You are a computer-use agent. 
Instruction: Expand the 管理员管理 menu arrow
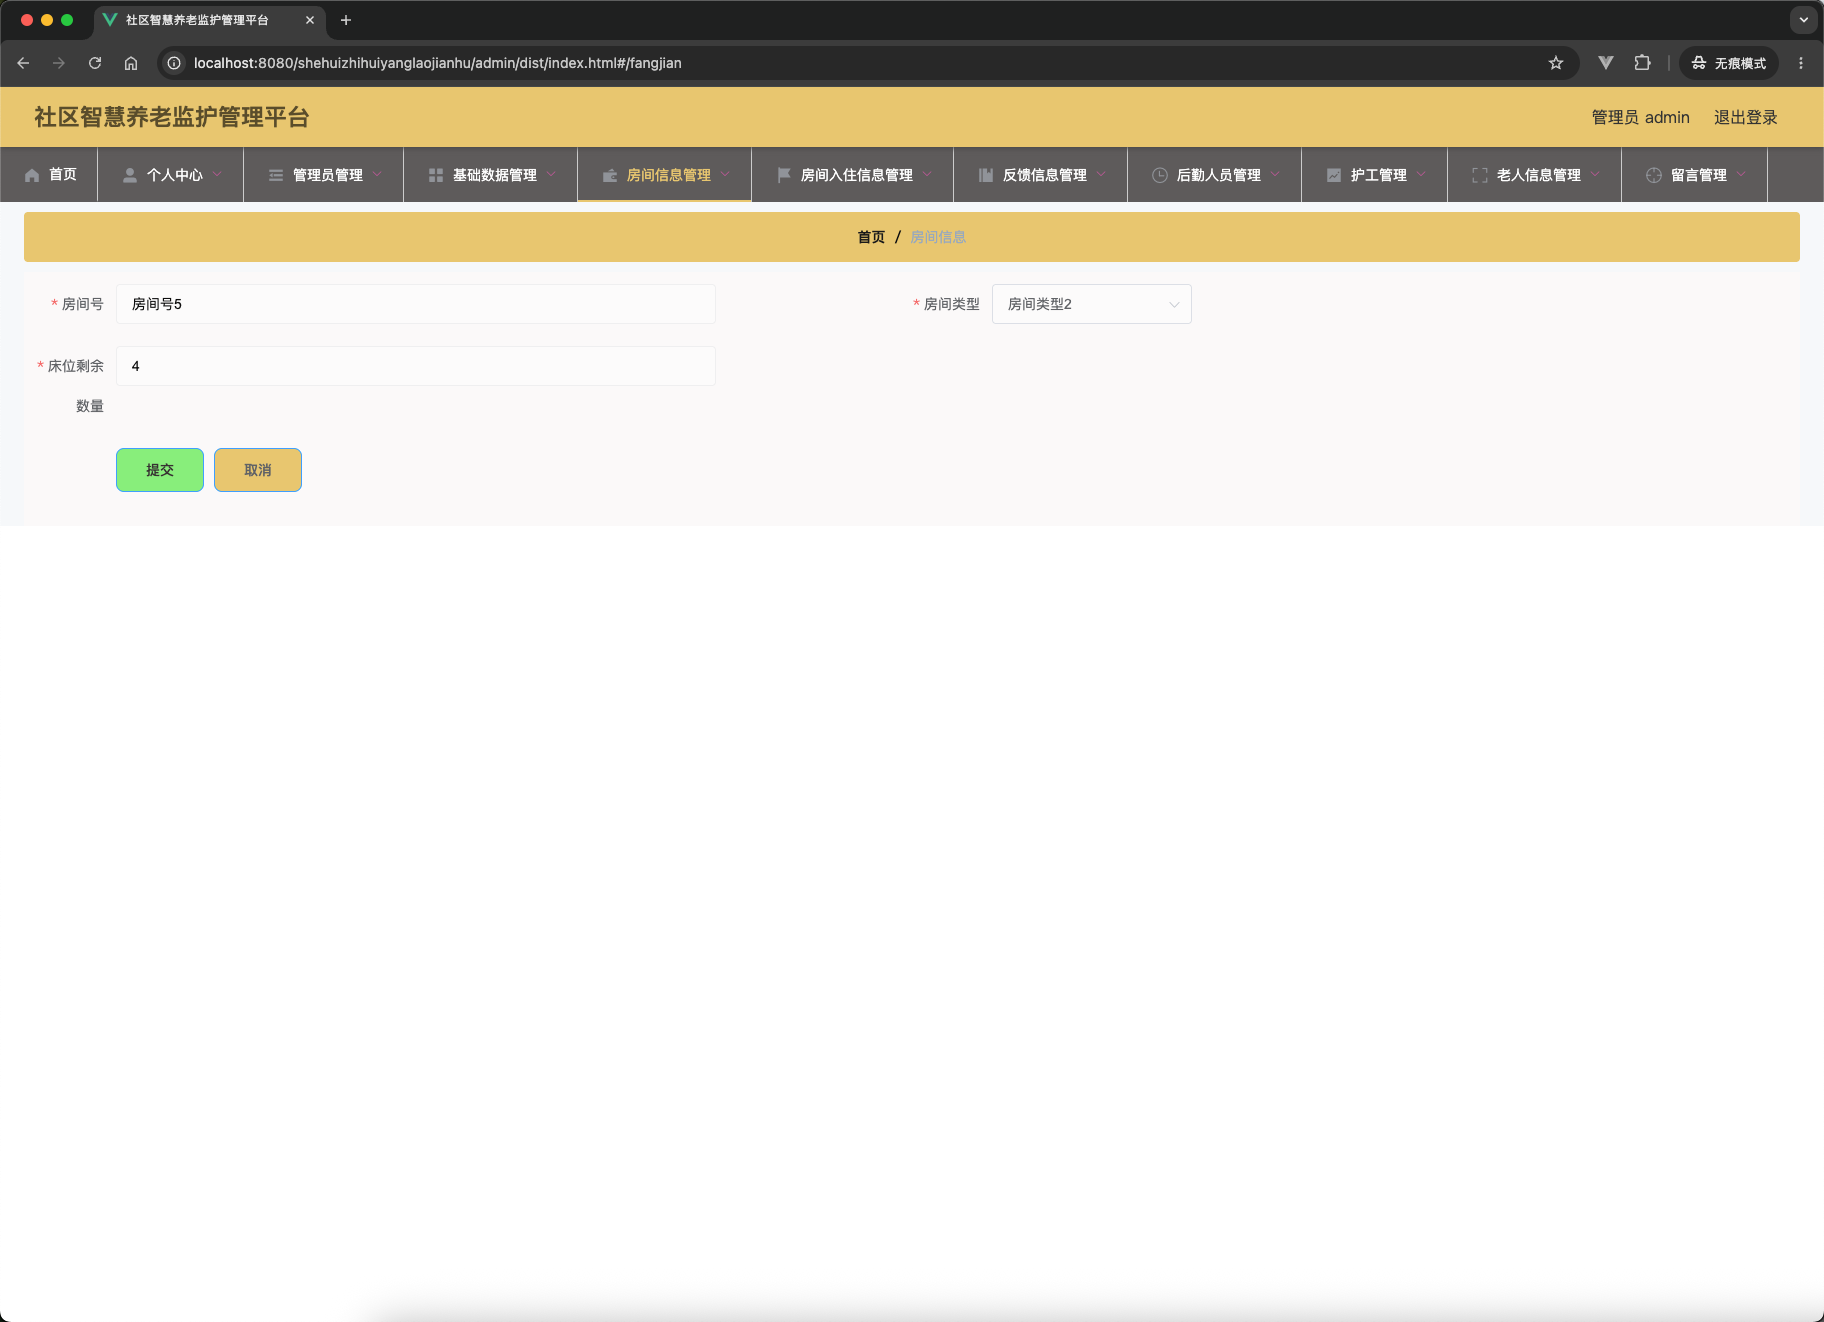click(x=377, y=174)
